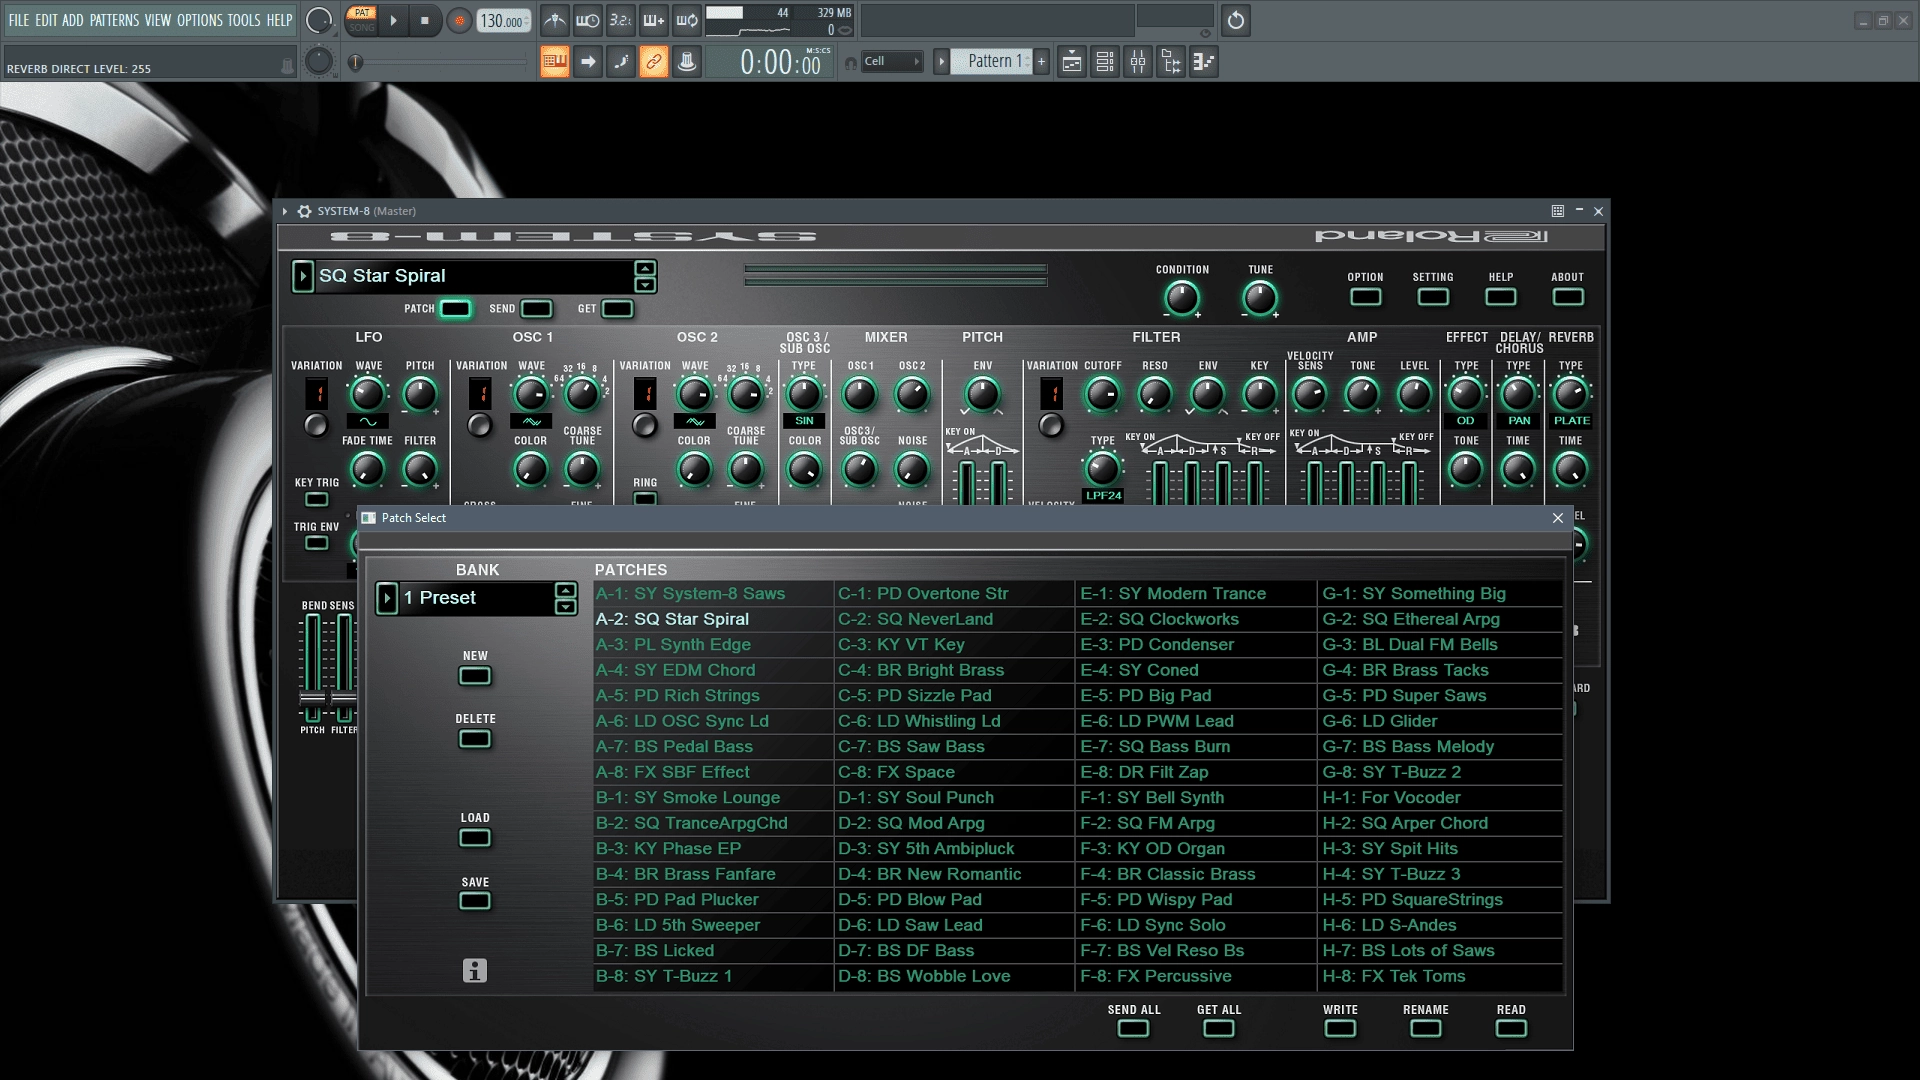Toggle step editing mode icon
The height and width of the screenshot is (1080, 1920).
coord(621,62)
